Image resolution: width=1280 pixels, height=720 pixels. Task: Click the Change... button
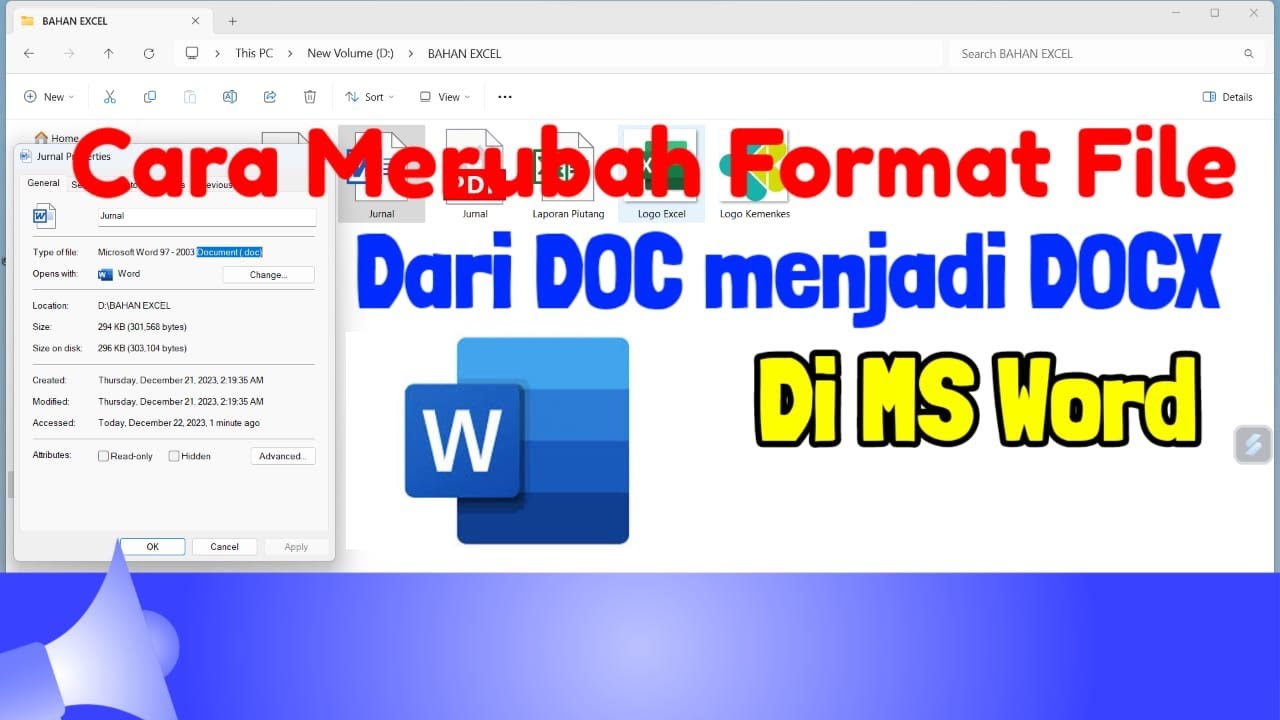point(268,274)
